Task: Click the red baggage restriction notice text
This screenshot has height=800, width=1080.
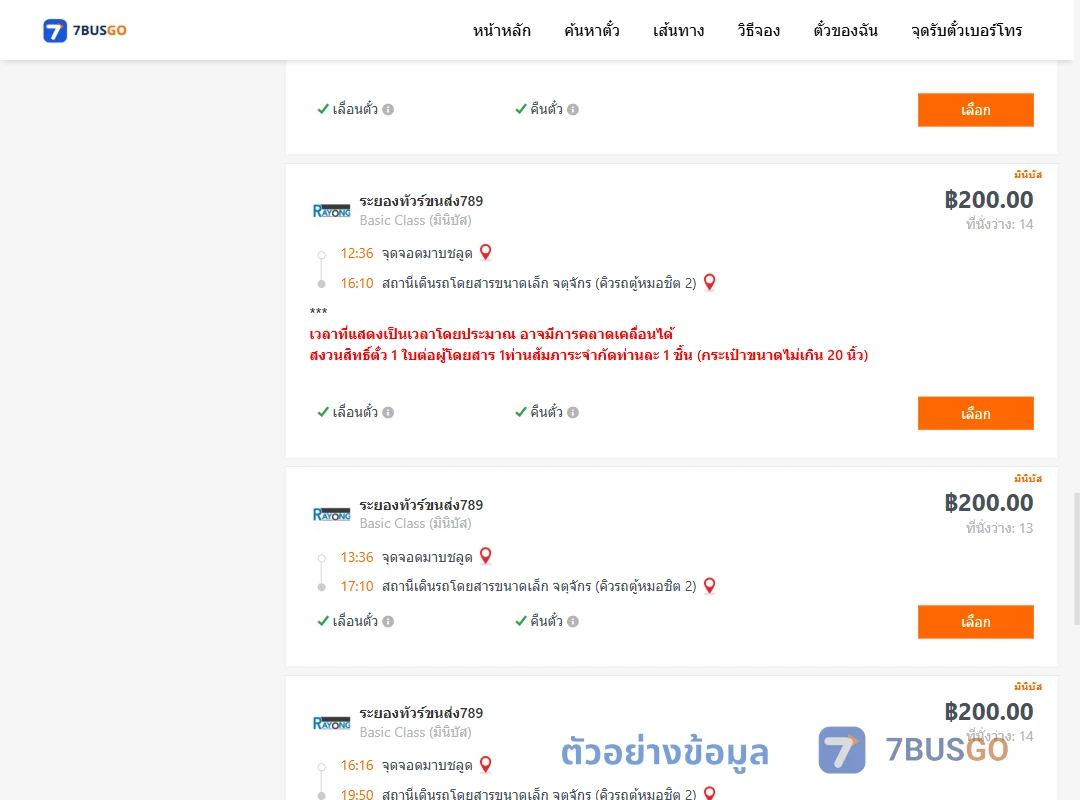Action: point(589,356)
